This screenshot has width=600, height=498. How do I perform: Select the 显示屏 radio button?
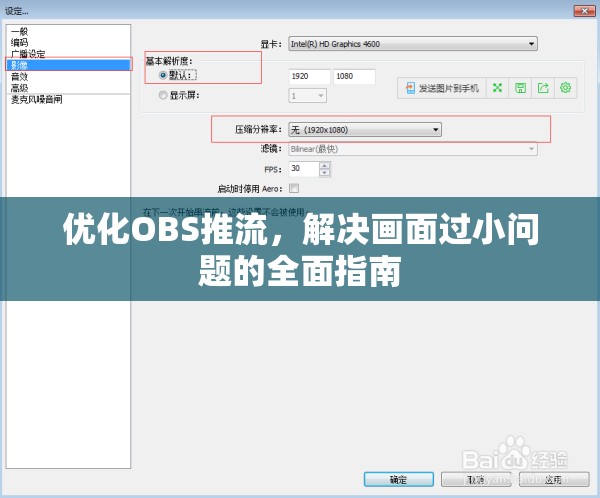click(x=163, y=95)
